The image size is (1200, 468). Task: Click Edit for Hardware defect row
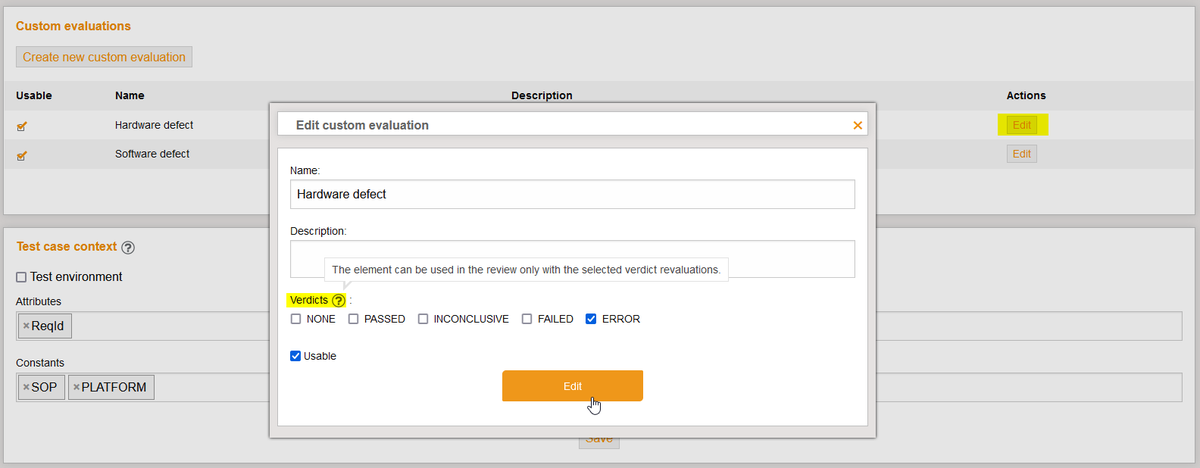point(1021,125)
